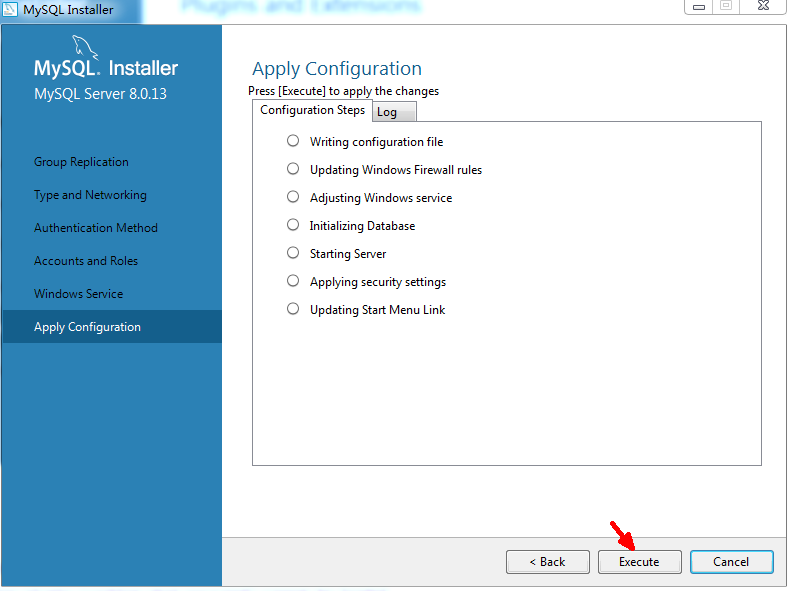Click 'Press [Execute] to apply the changes' text
The height and width of the screenshot is (591, 788).
(x=343, y=91)
